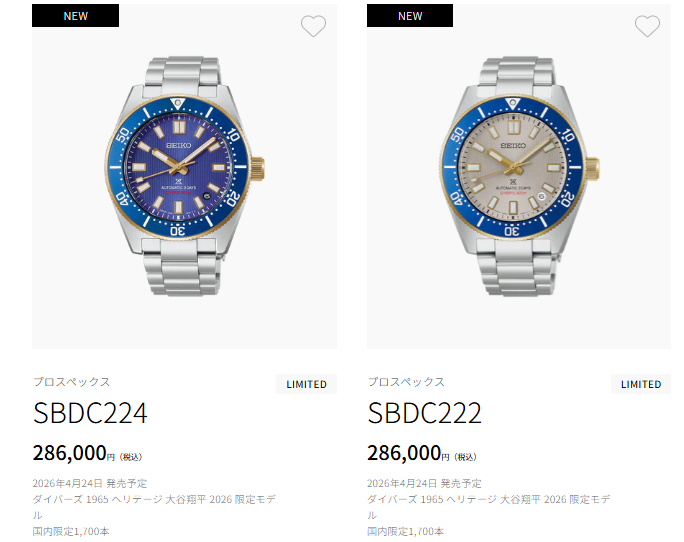Open the blue-dial SBDC224 watch image
Screen dimensions: 684x542
(185, 176)
